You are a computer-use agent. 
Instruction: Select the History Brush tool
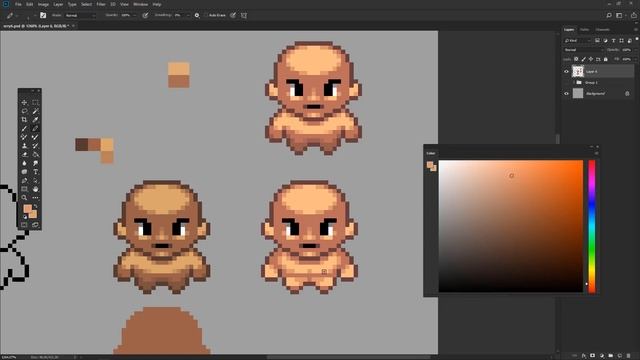(35, 146)
